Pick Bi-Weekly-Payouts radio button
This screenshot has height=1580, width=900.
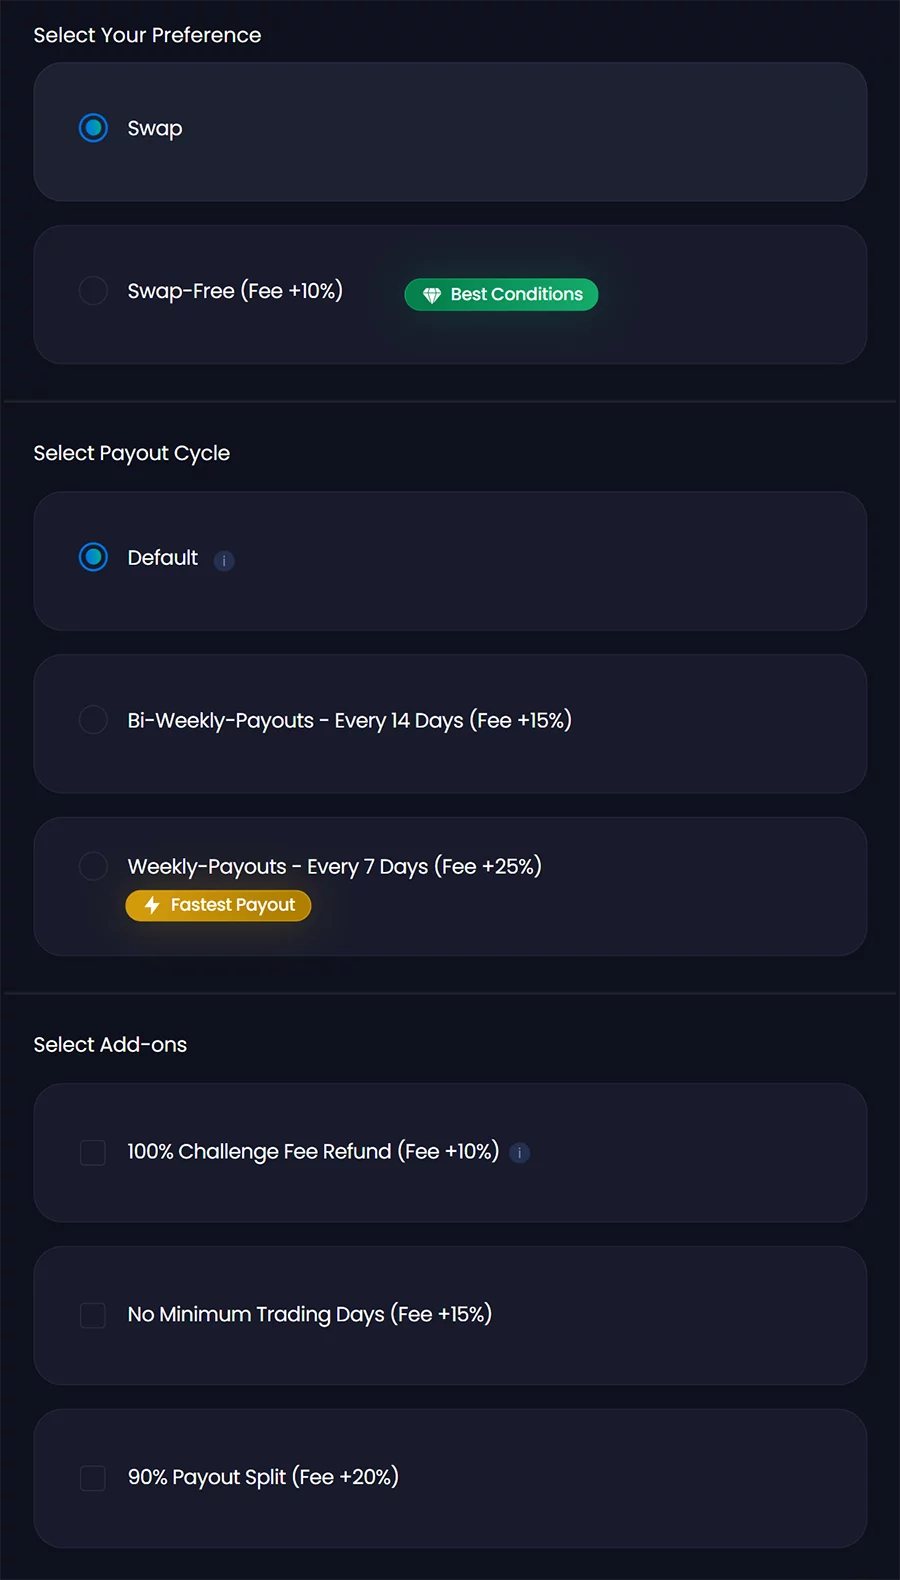point(93,720)
